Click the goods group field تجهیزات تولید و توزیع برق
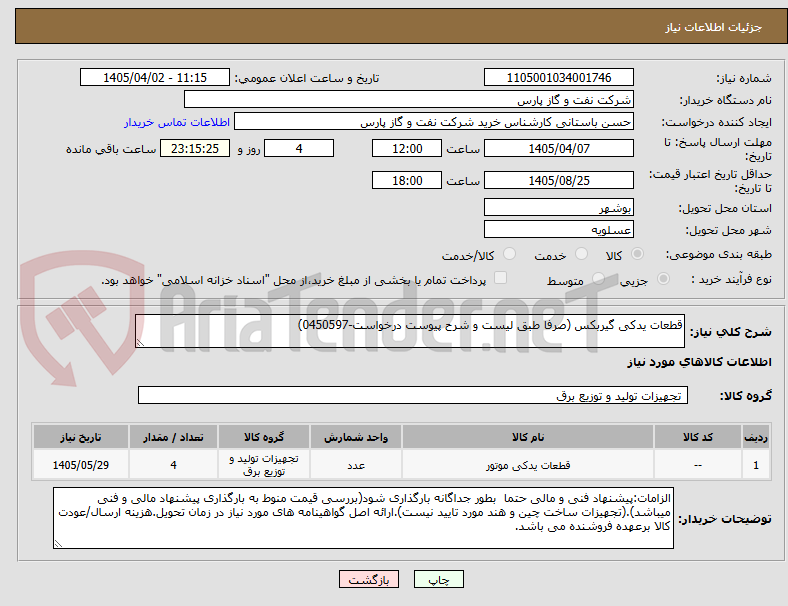 coord(413,395)
